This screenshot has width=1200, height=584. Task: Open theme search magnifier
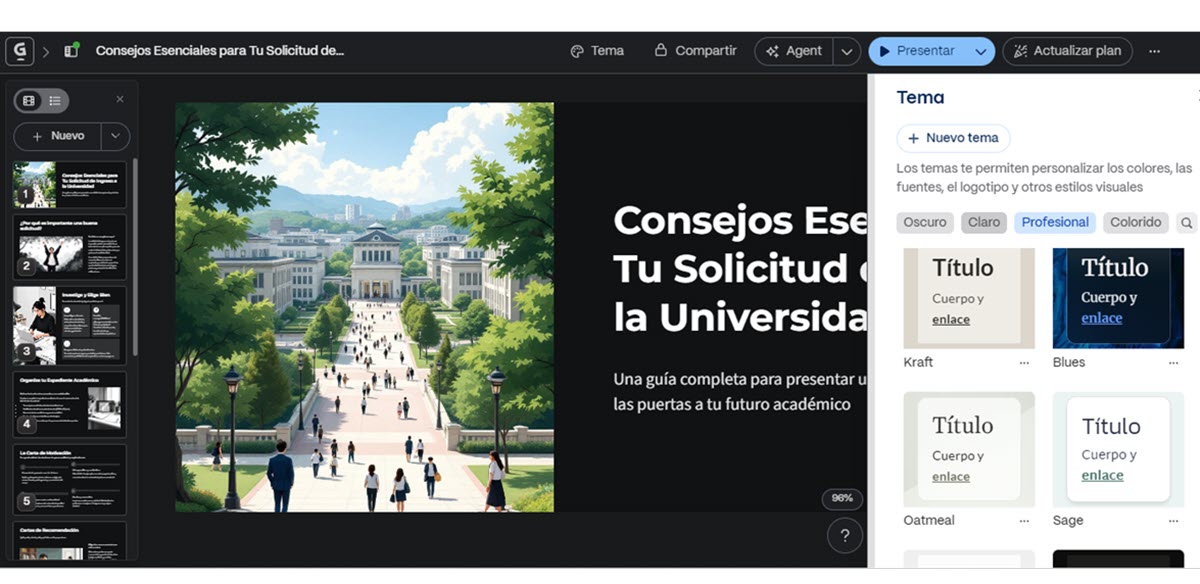click(1186, 223)
